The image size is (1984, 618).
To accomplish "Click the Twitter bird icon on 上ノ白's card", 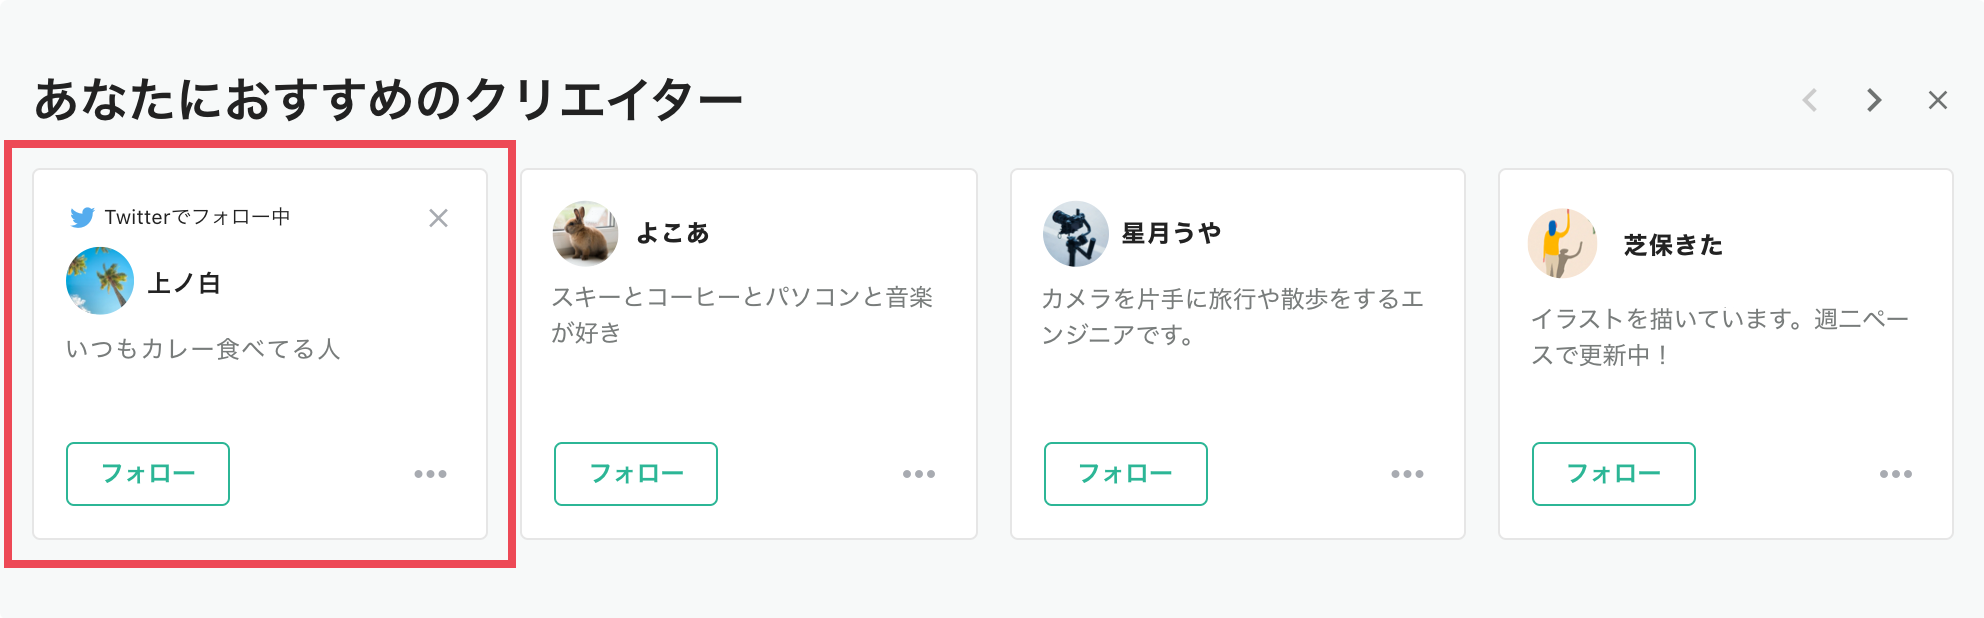I will tap(82, 217).
